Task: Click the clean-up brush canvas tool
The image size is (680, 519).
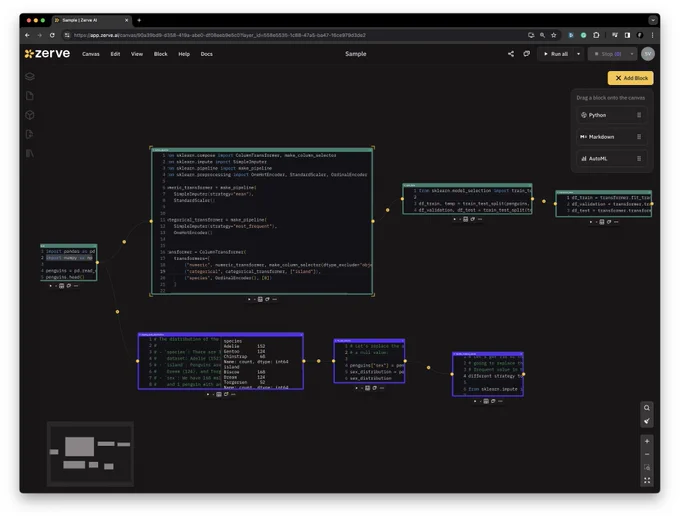Action: coord(647,421)
